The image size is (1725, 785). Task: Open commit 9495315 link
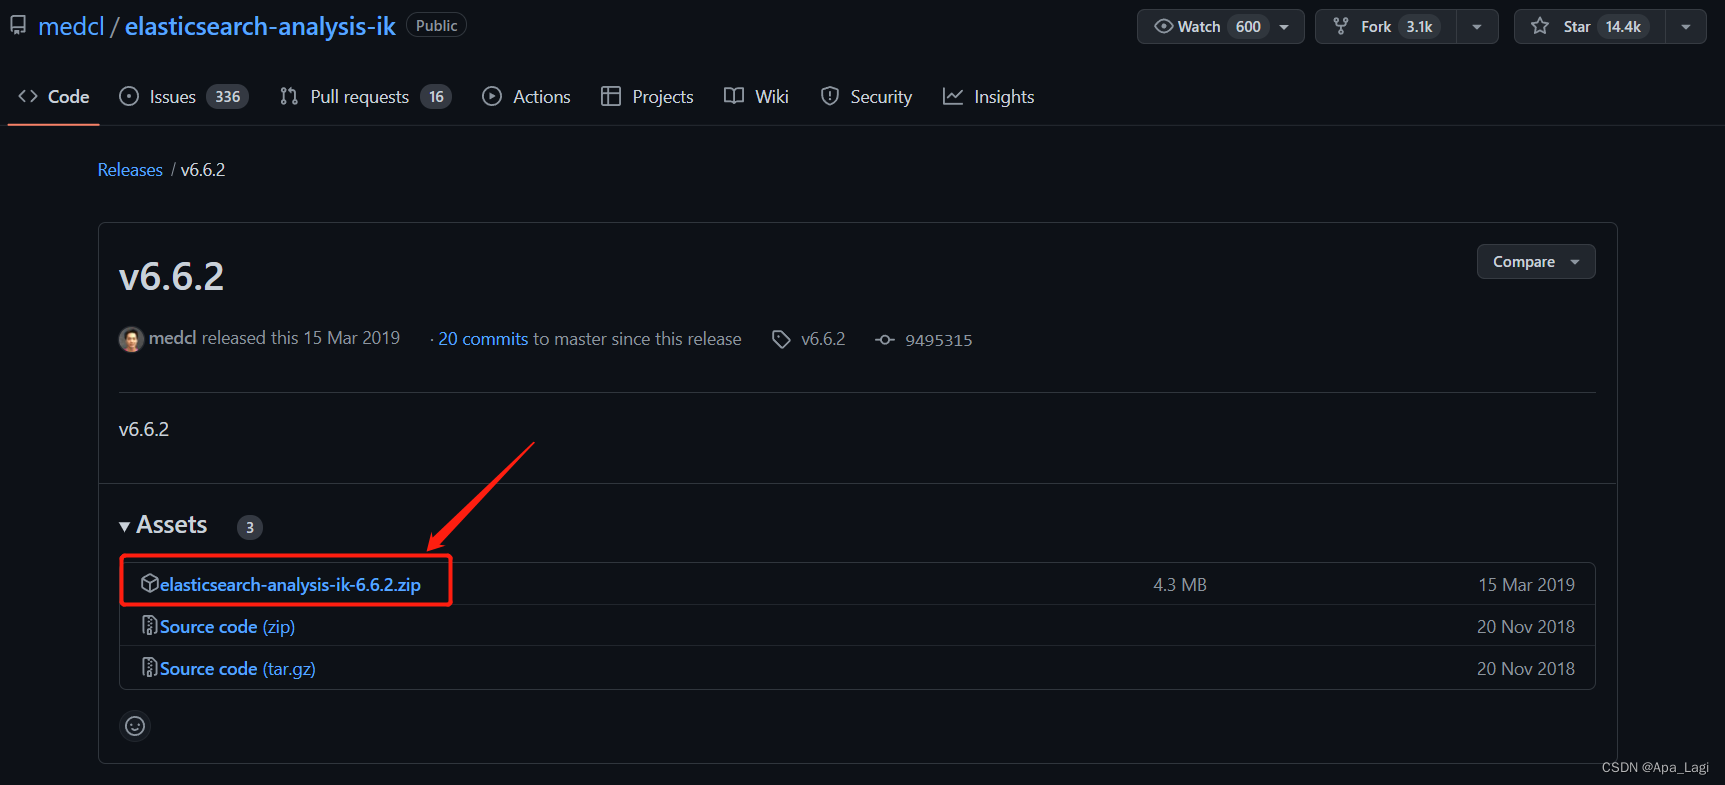939,340
